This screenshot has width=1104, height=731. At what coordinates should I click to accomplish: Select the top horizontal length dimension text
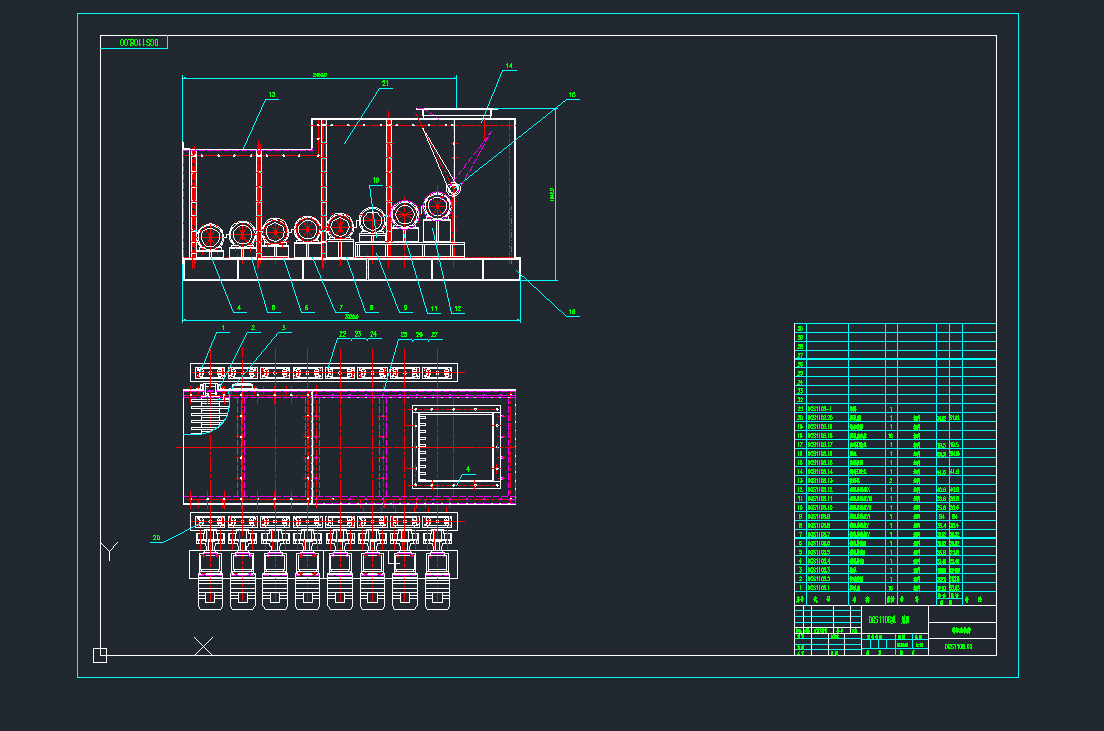(319, 75)
